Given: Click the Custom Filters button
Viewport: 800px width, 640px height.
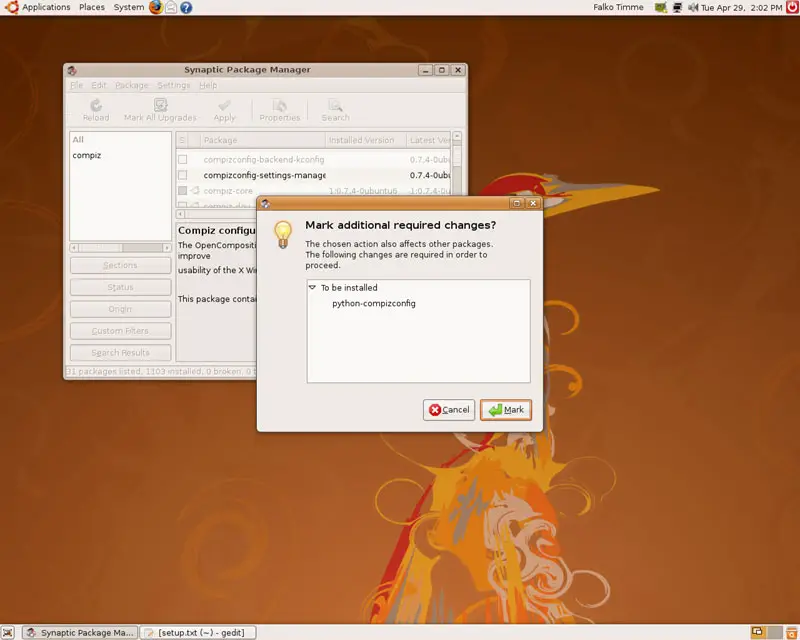Looking at the screenshot, I should (120, 331).
